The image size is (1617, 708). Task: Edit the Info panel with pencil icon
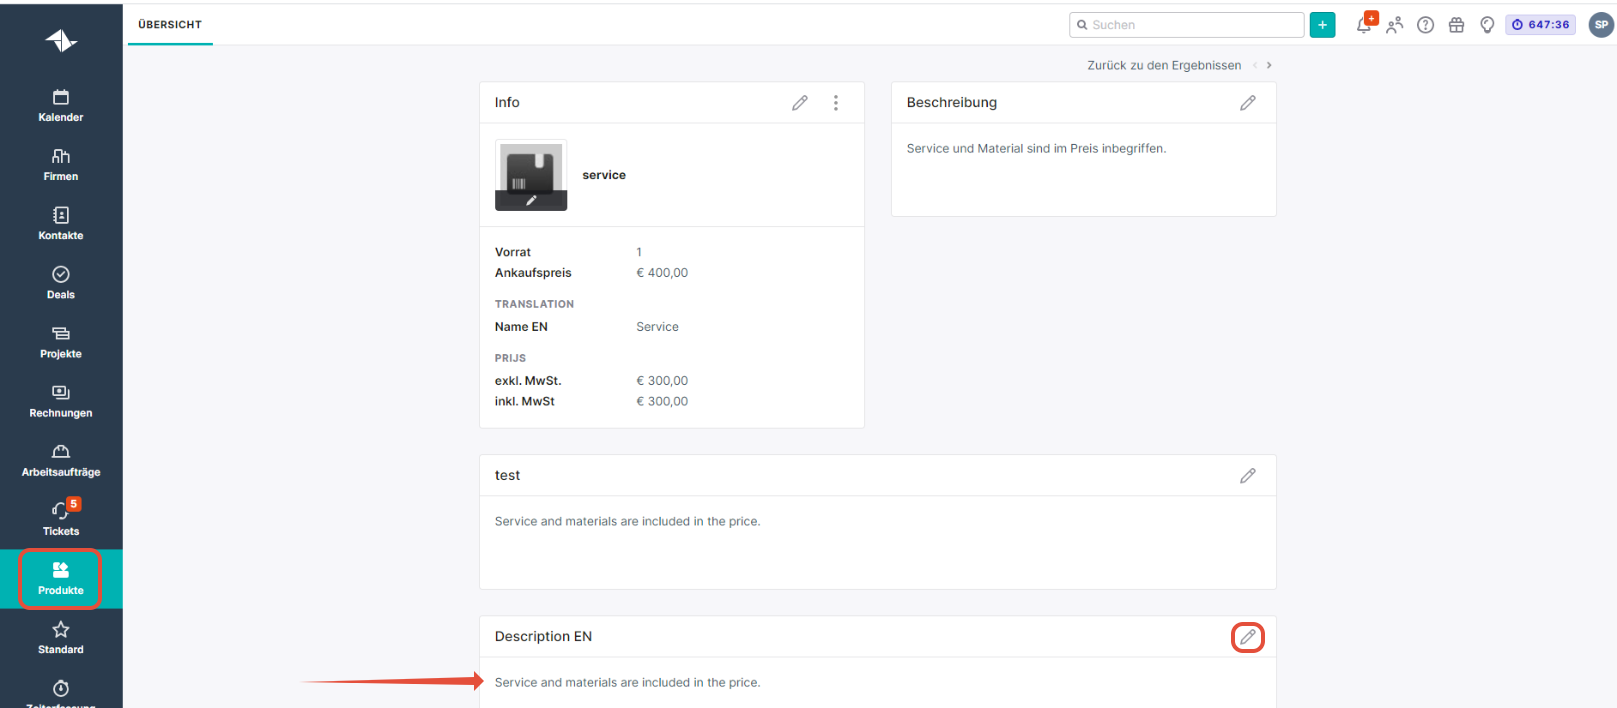pos(800,103)
